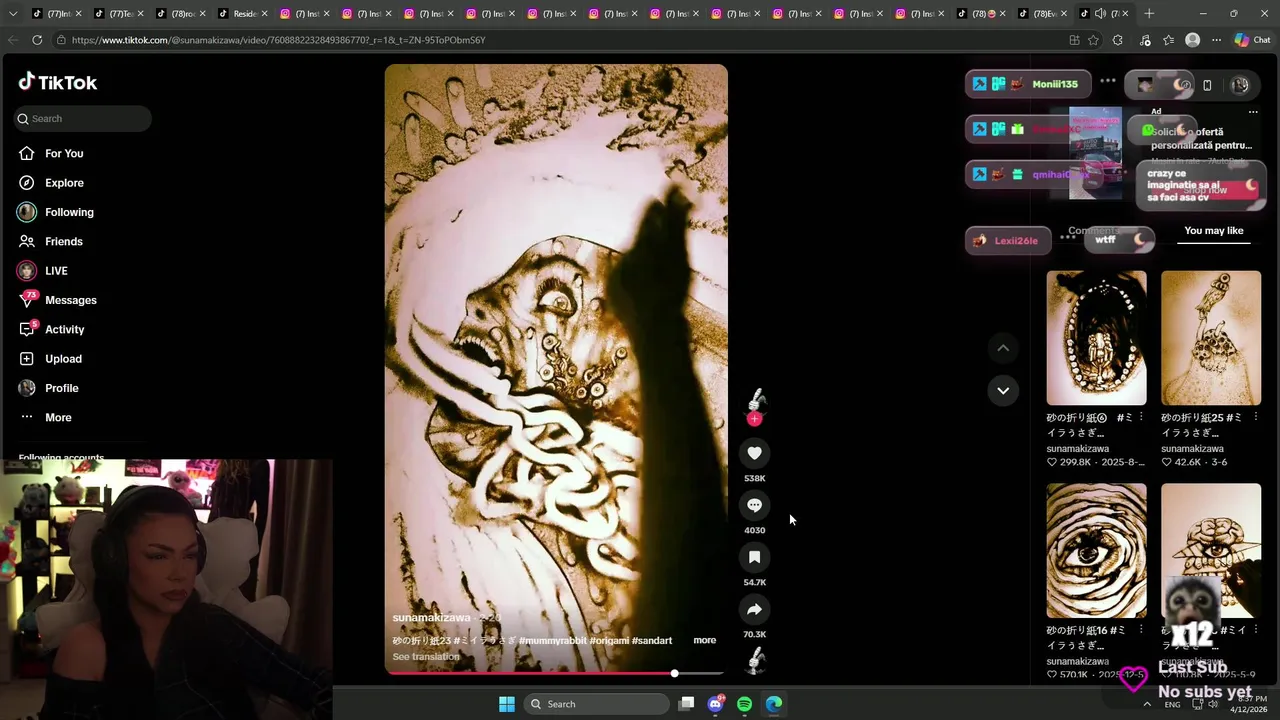Go to the next video arrow

tap(1003, 390)
